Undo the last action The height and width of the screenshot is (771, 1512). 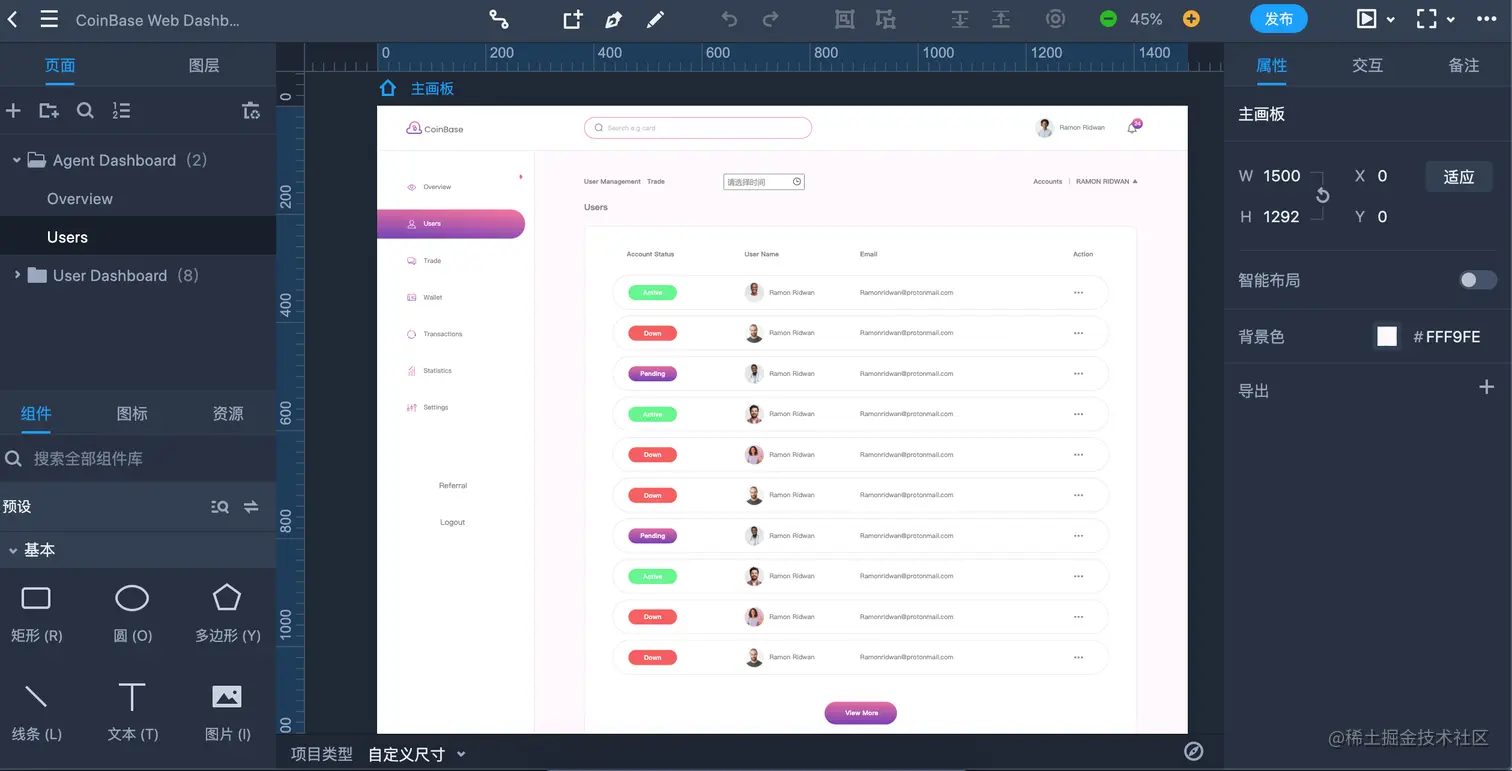point(729,19)
